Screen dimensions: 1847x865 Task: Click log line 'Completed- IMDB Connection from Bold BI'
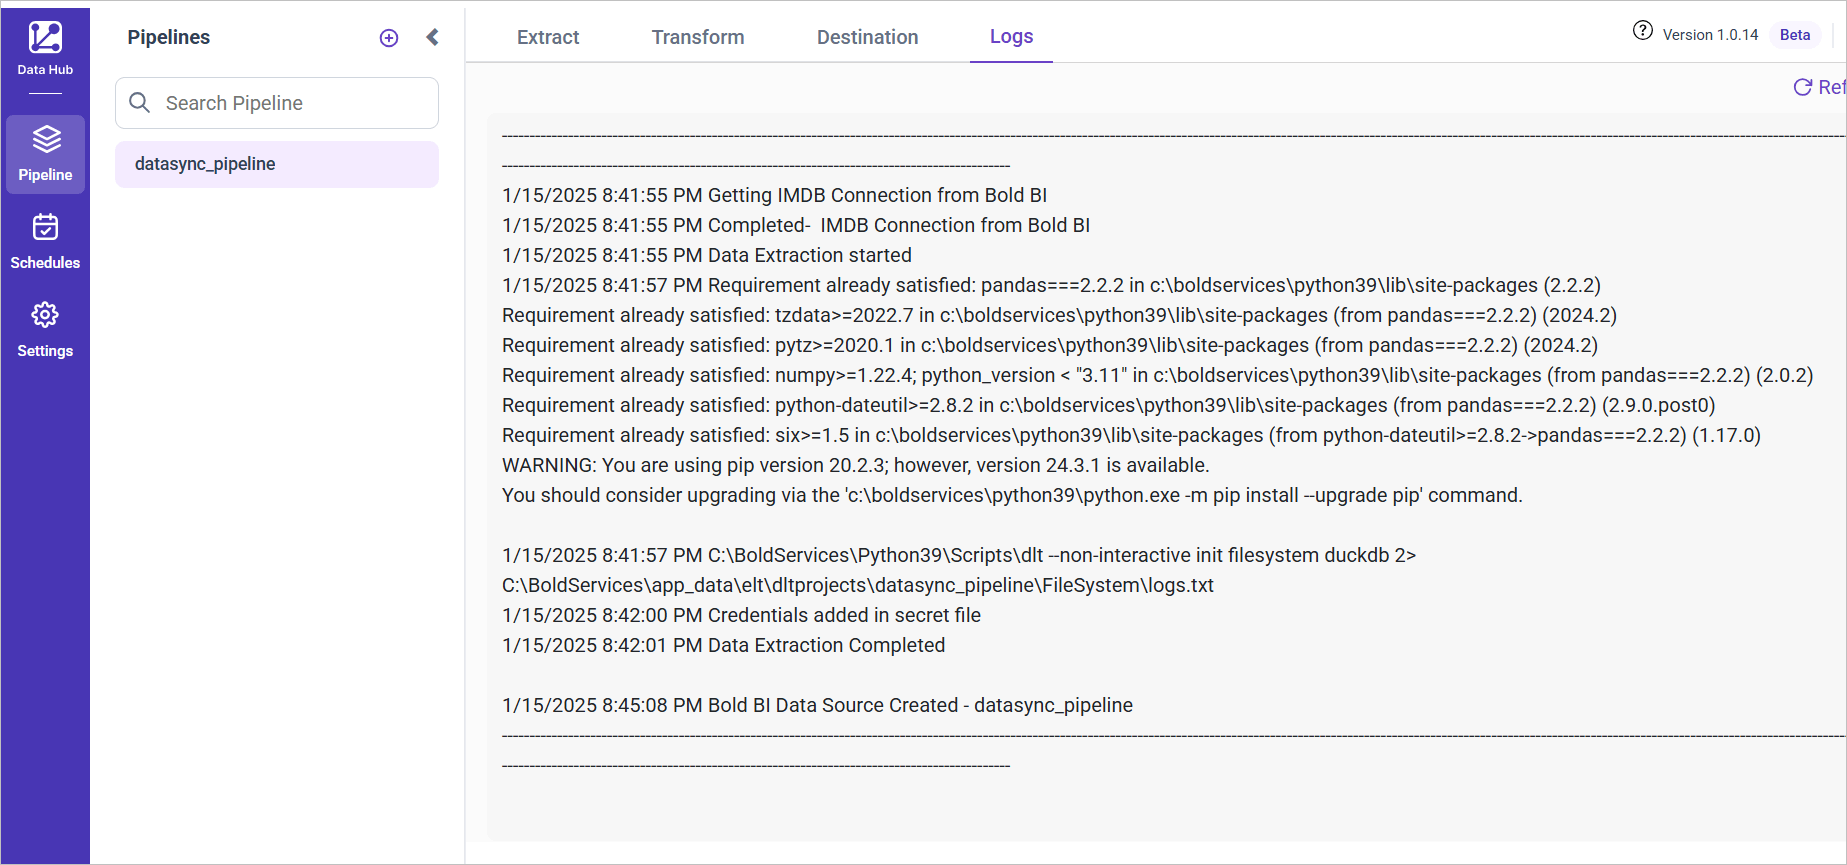tap(796, 225)
